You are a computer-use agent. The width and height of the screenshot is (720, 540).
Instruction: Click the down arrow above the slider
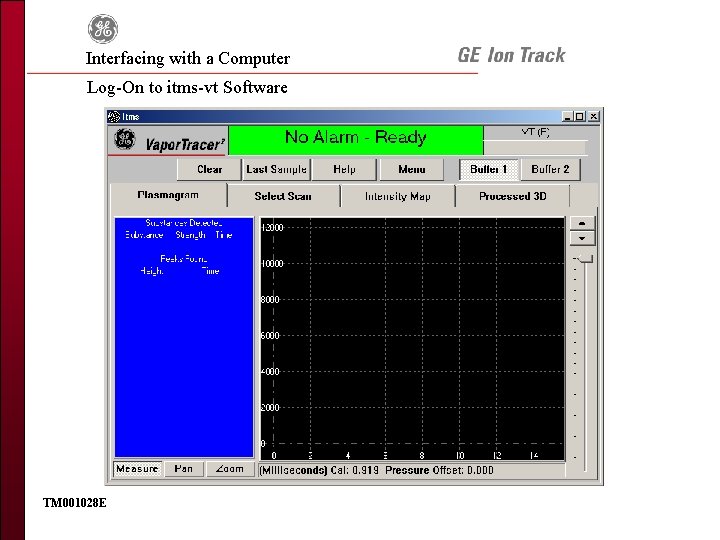[582, 238]
